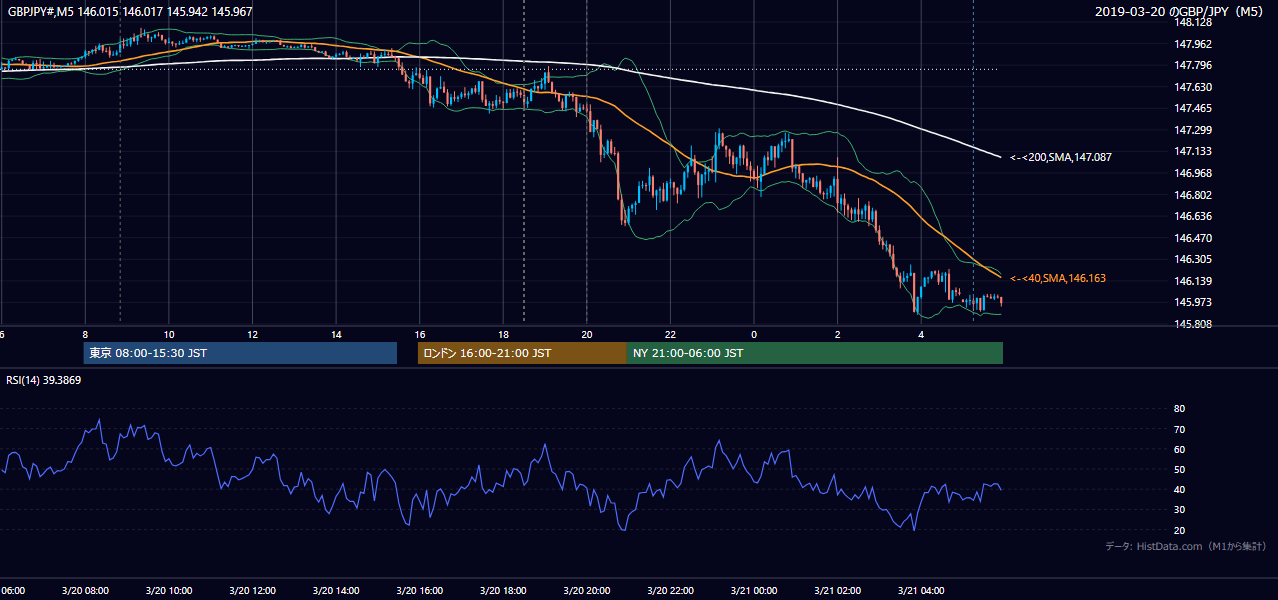The height and width of the screenshot is (600, 1278).
Task: Click the 3/20 22:00 time label
Action: 670,591
